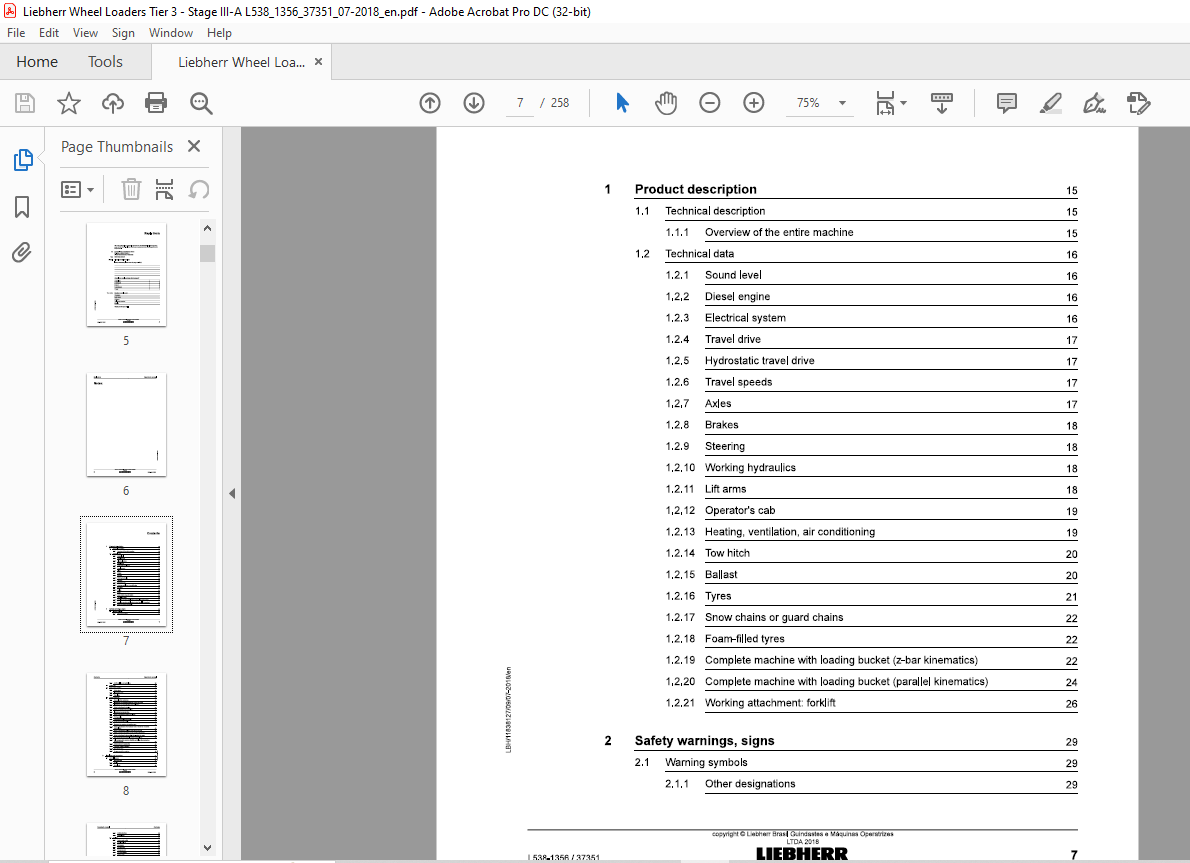Follow Diesel engine contents entry
This screenshot has height=863, width=1190.
click(737, 297)
